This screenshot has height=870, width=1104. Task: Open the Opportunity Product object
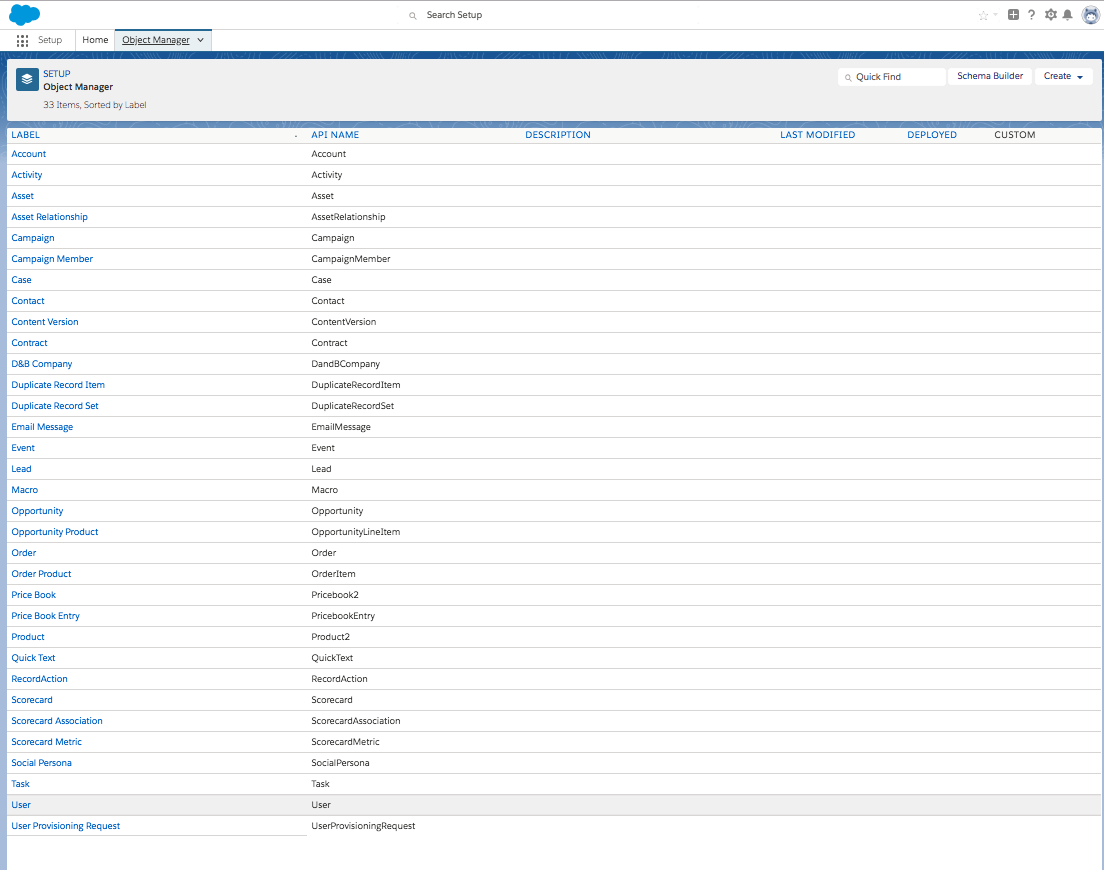coord(55,532)
